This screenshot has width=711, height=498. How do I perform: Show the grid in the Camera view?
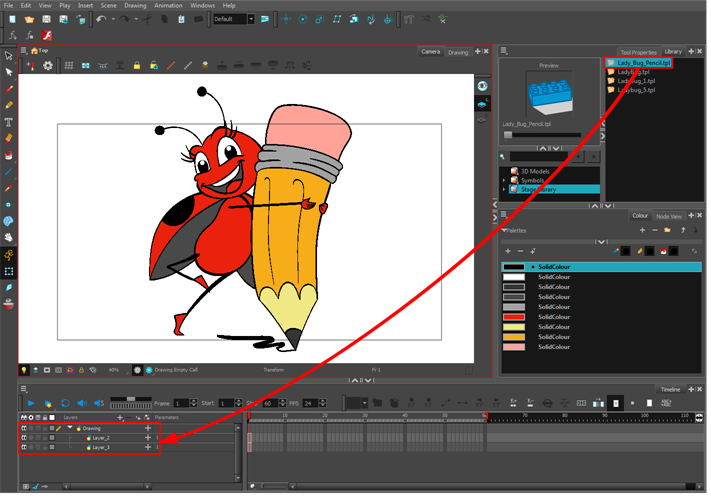pyautogui.click(x=68, y=66)
